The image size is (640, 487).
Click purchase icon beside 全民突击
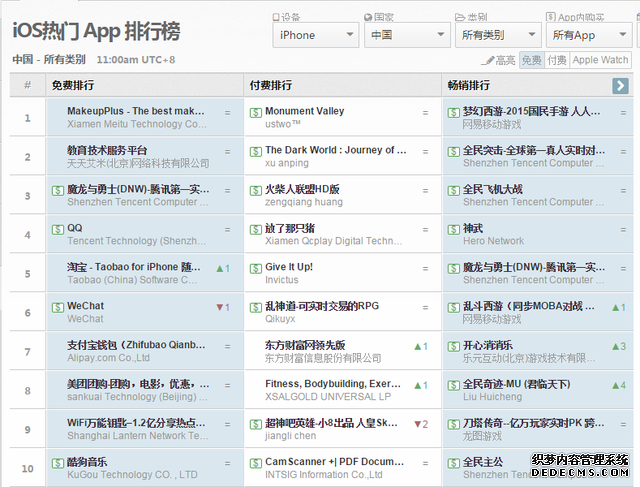[453, 152]
